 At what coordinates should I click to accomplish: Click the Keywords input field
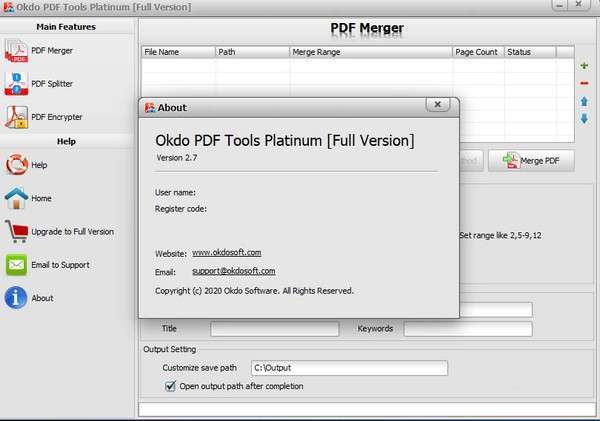[x=468, y=329]
